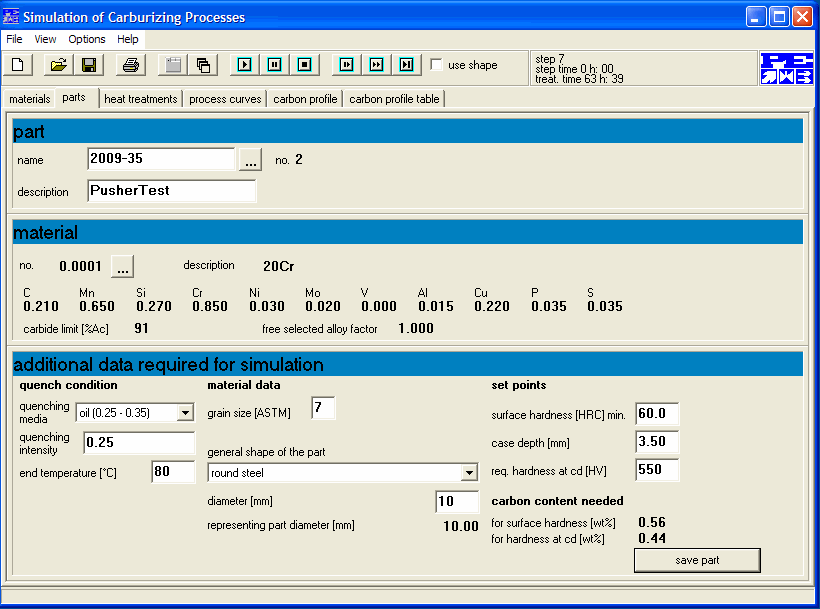The image size is (820, 609).
Task: Click the grain size ASTM field
Action: click(x=323, y=408)
